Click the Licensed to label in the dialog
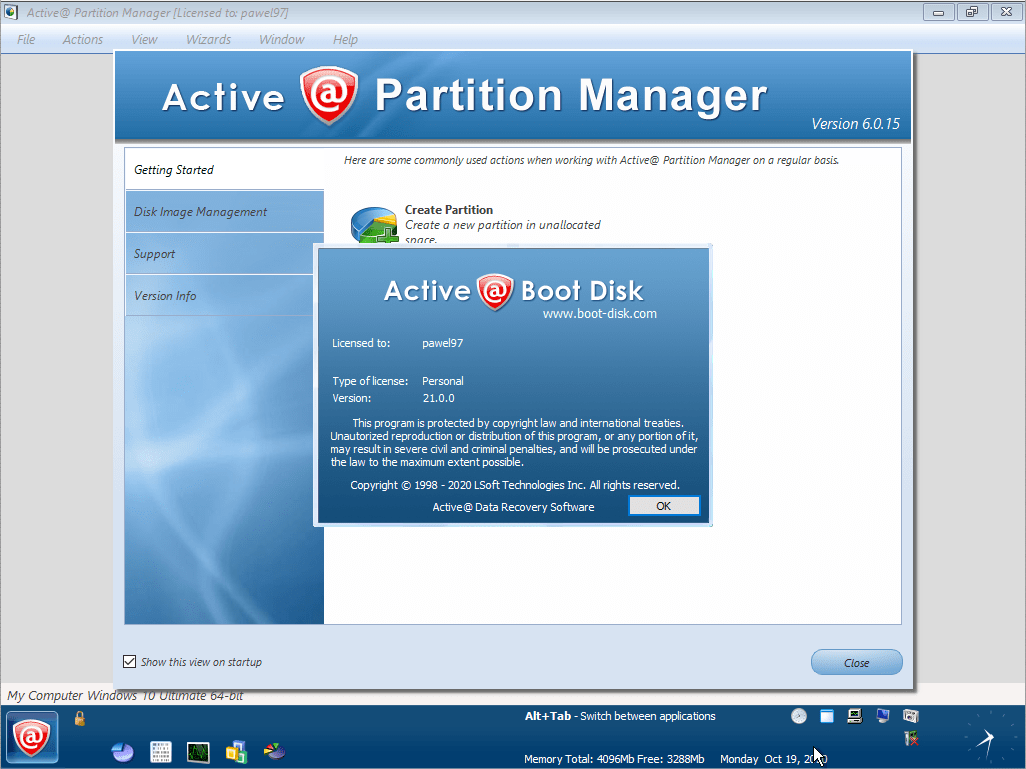Image resolution: width=1026 pixels, height=769 pixels. coord(361,343)
